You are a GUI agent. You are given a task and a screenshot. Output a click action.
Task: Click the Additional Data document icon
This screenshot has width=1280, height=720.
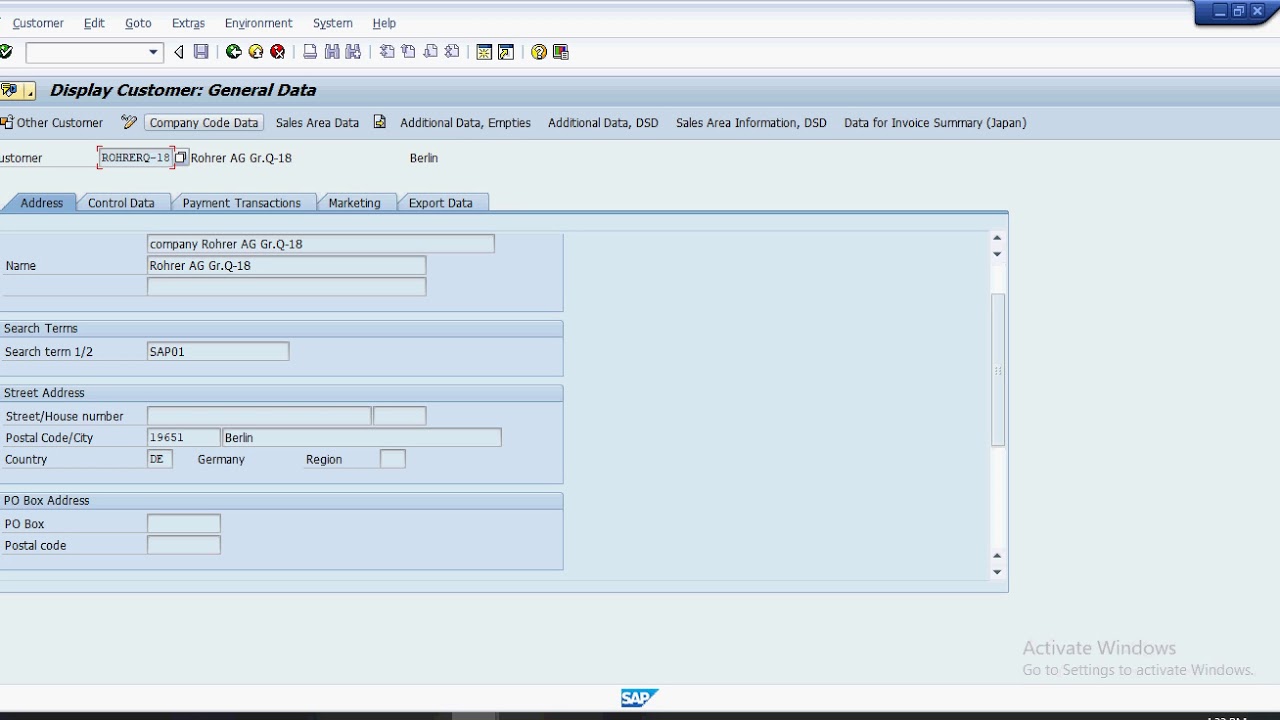point(380,122)
